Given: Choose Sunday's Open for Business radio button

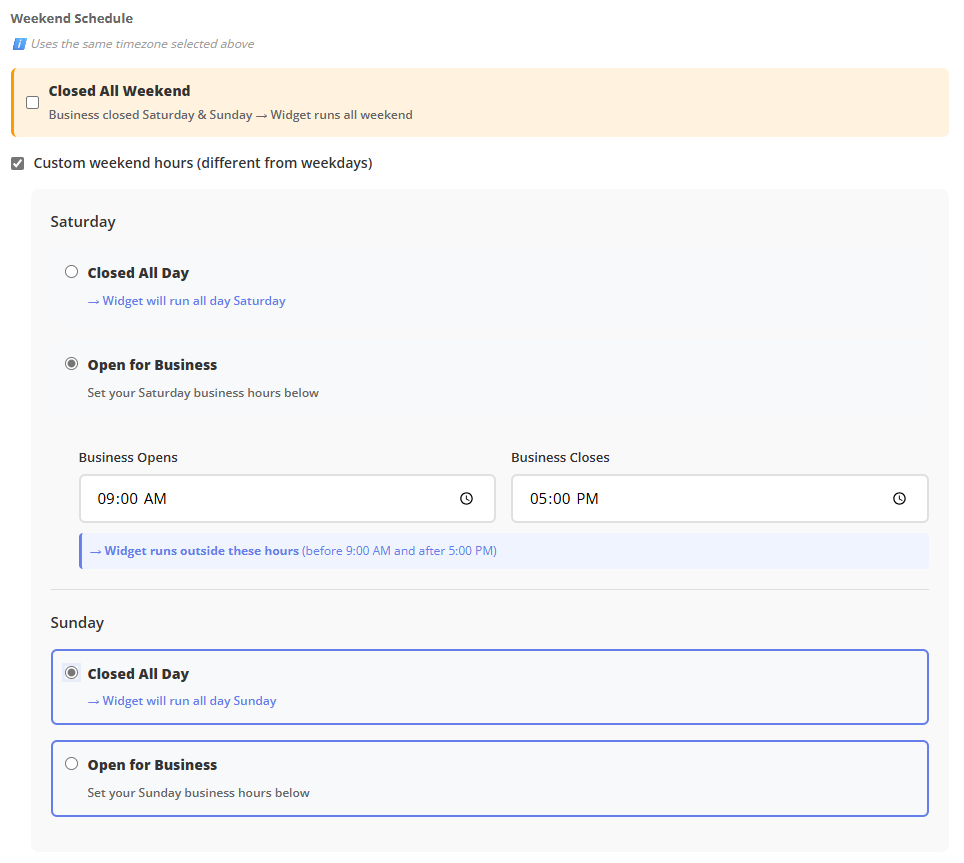Looking at the screenshot, I should [x=71, y=764].
